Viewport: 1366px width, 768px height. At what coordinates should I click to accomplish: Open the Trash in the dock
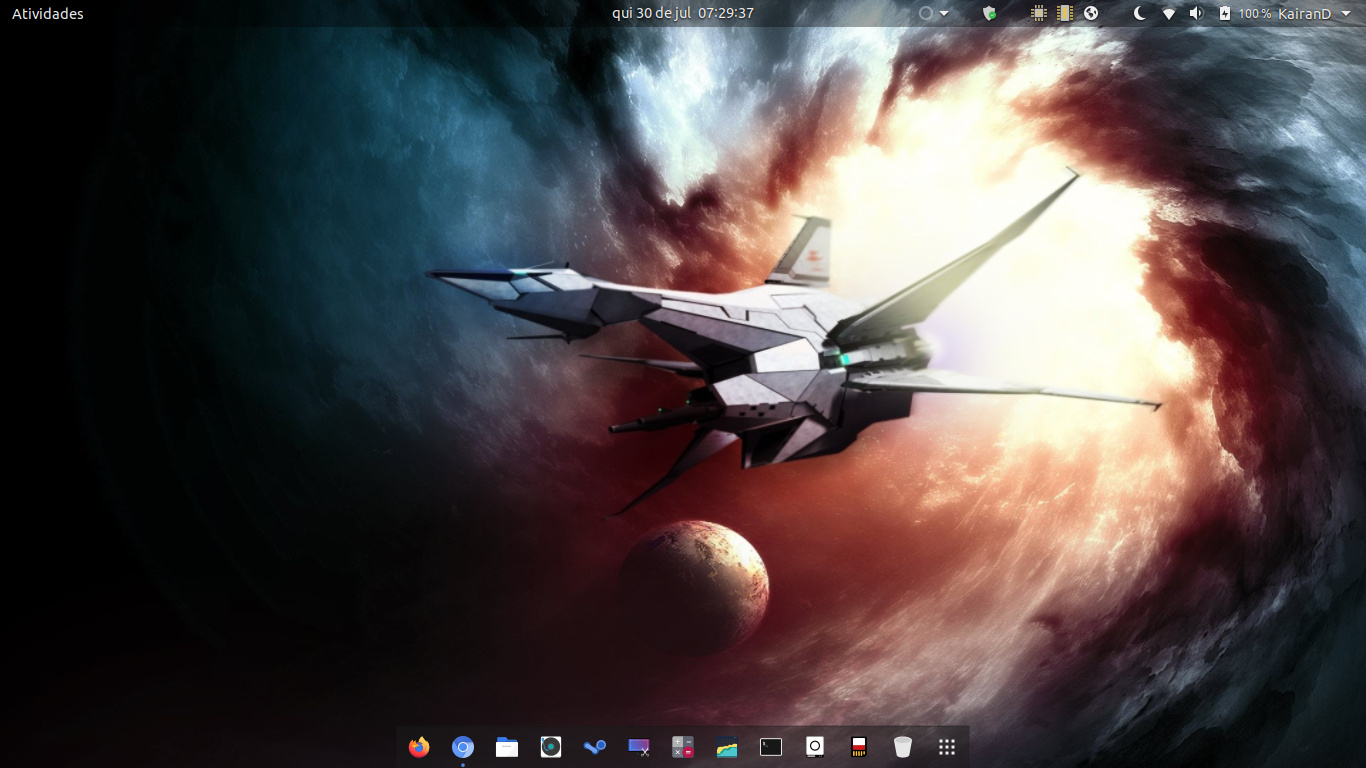click(x=903, y=747)
